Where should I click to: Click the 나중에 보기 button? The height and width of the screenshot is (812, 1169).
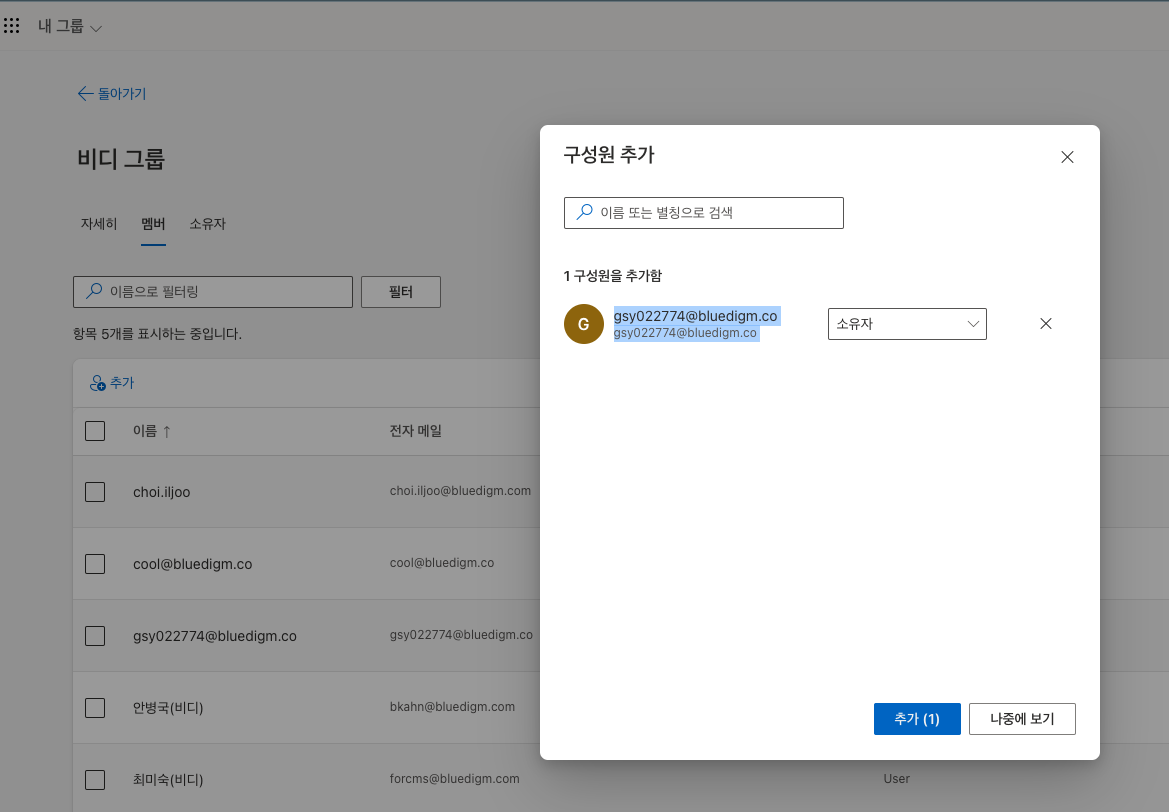pyautogui.click(x=1022, y=719)
